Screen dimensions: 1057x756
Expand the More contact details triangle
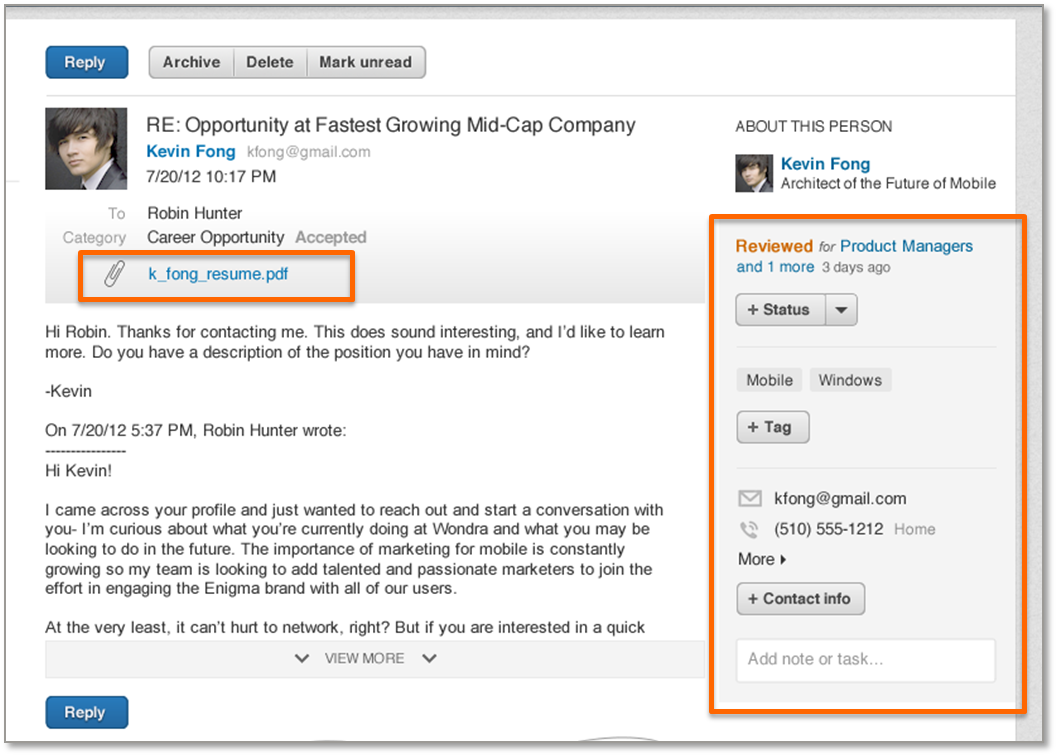click(x=782, y=560)
